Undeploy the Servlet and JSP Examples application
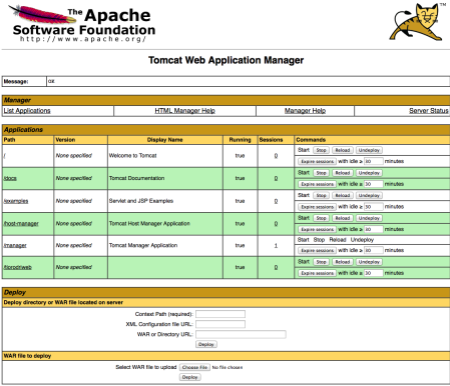 [369, 196]
